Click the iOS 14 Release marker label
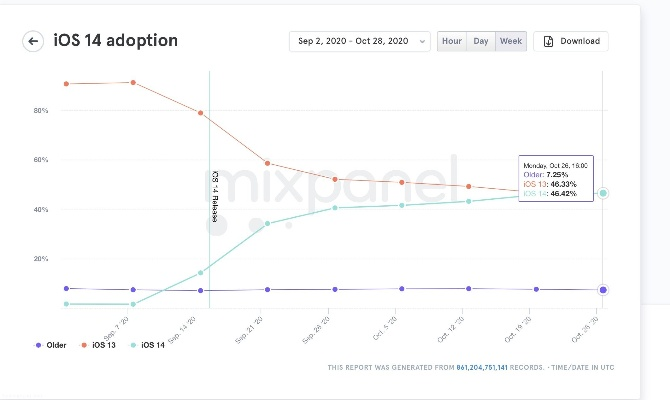The width and height of the screenshot is (670, 400). [214, 198]
